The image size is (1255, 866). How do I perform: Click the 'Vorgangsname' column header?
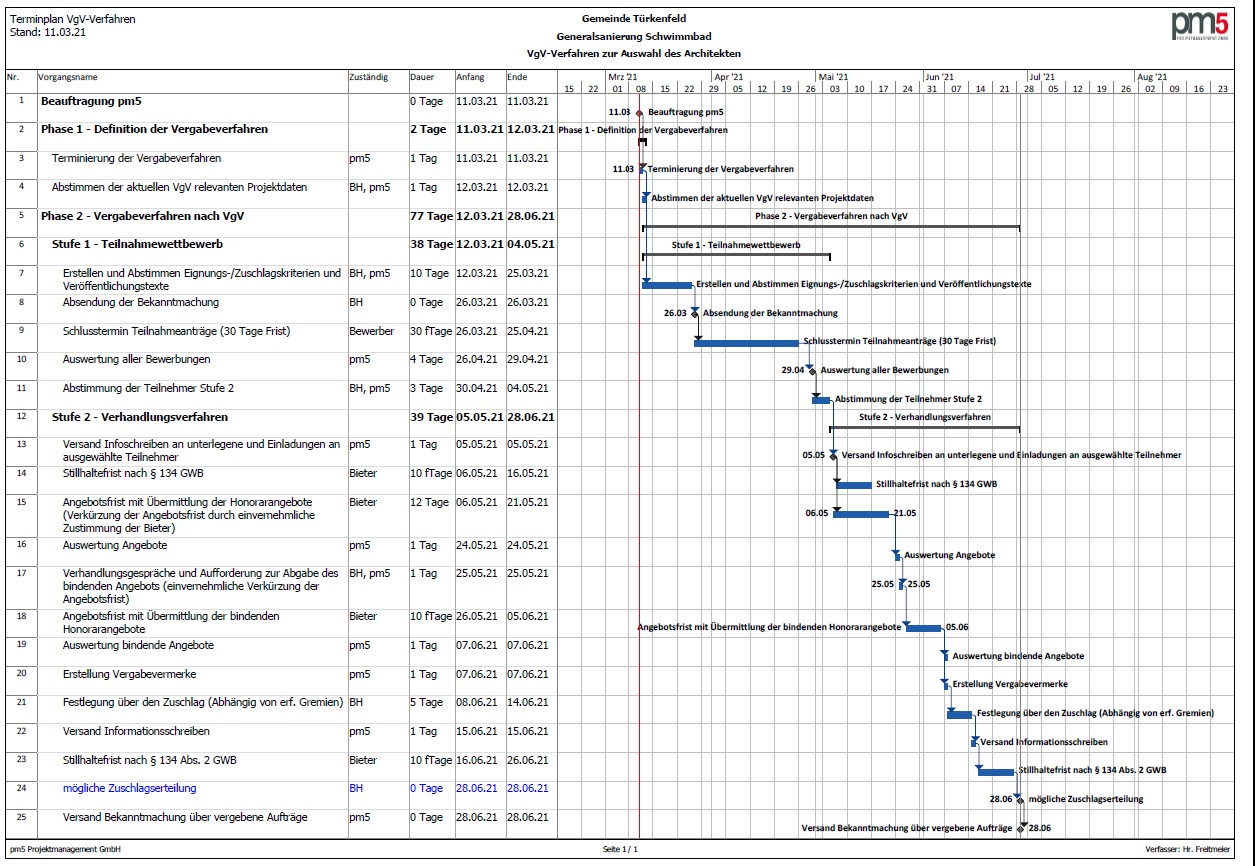point(68,77)
